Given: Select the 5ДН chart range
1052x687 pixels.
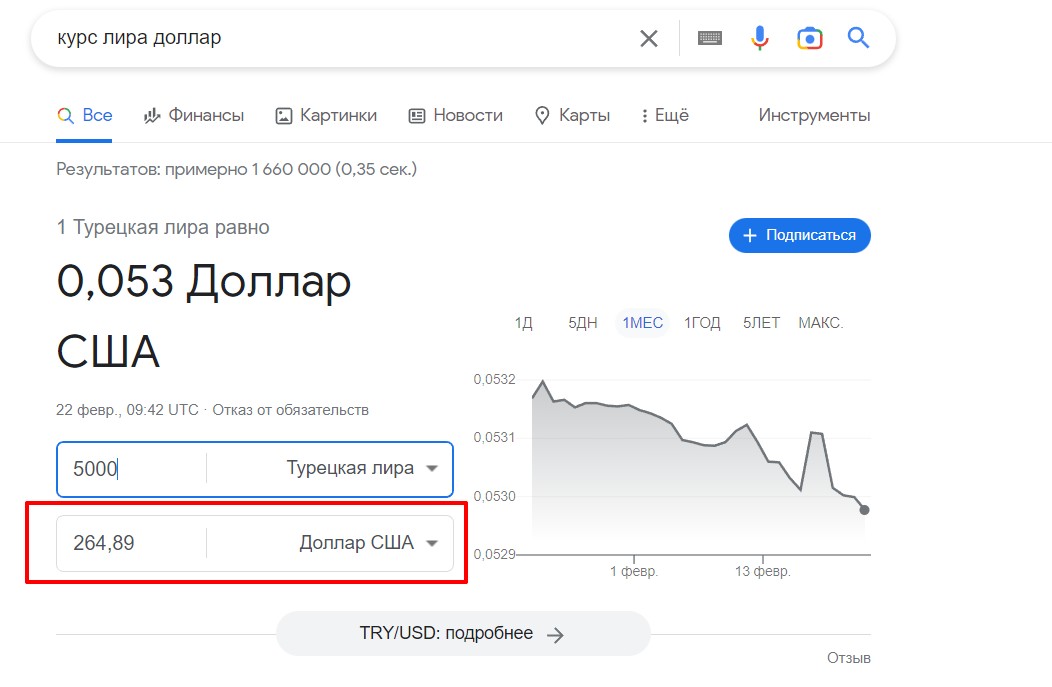Looking at the screenshot, I should click(x=582, y=323).
